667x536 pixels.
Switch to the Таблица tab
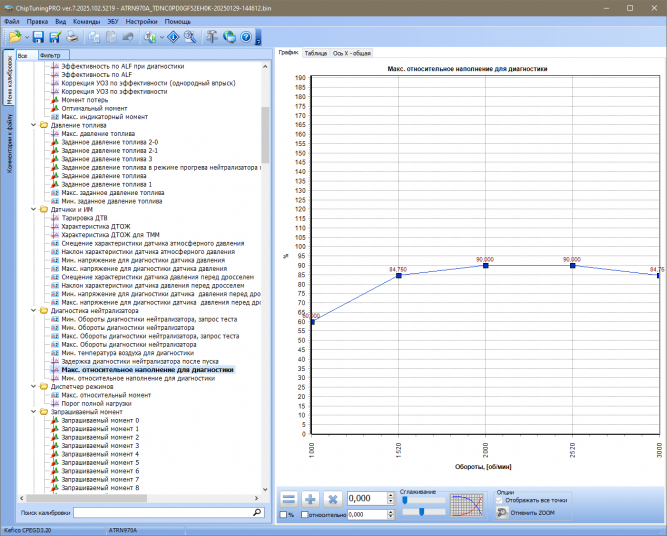[x=316, y=53]
